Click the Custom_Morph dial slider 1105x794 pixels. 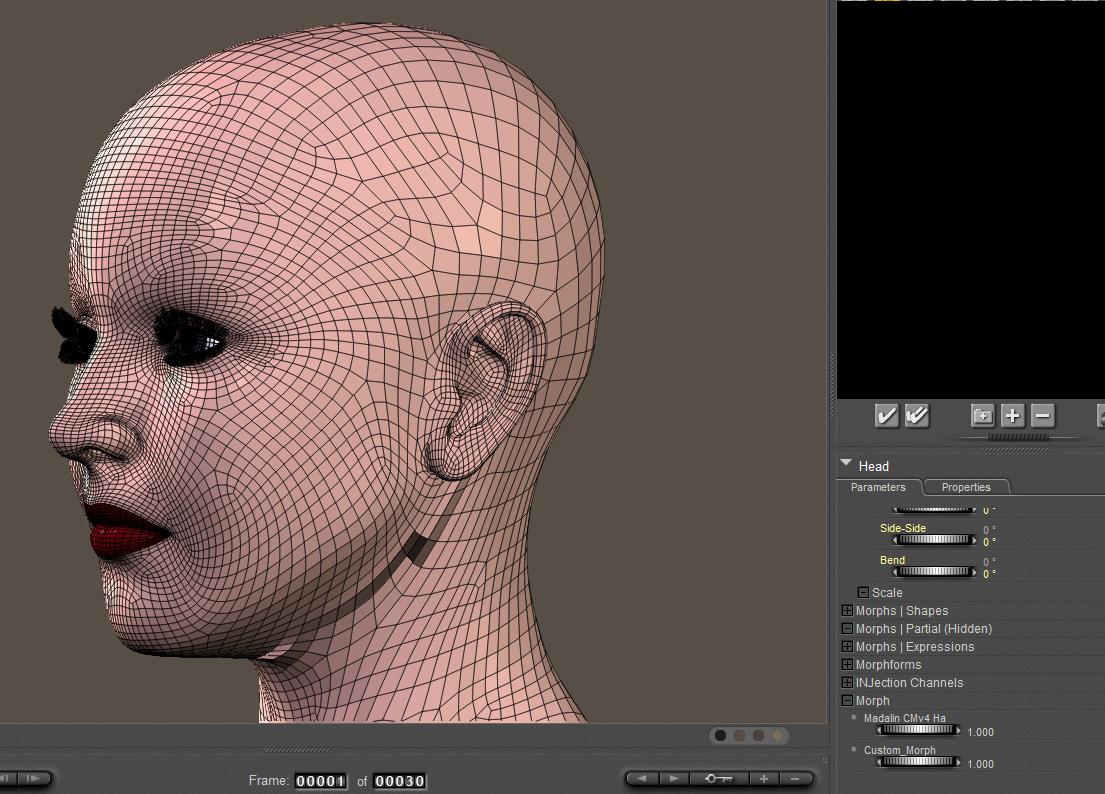(918, 762)
